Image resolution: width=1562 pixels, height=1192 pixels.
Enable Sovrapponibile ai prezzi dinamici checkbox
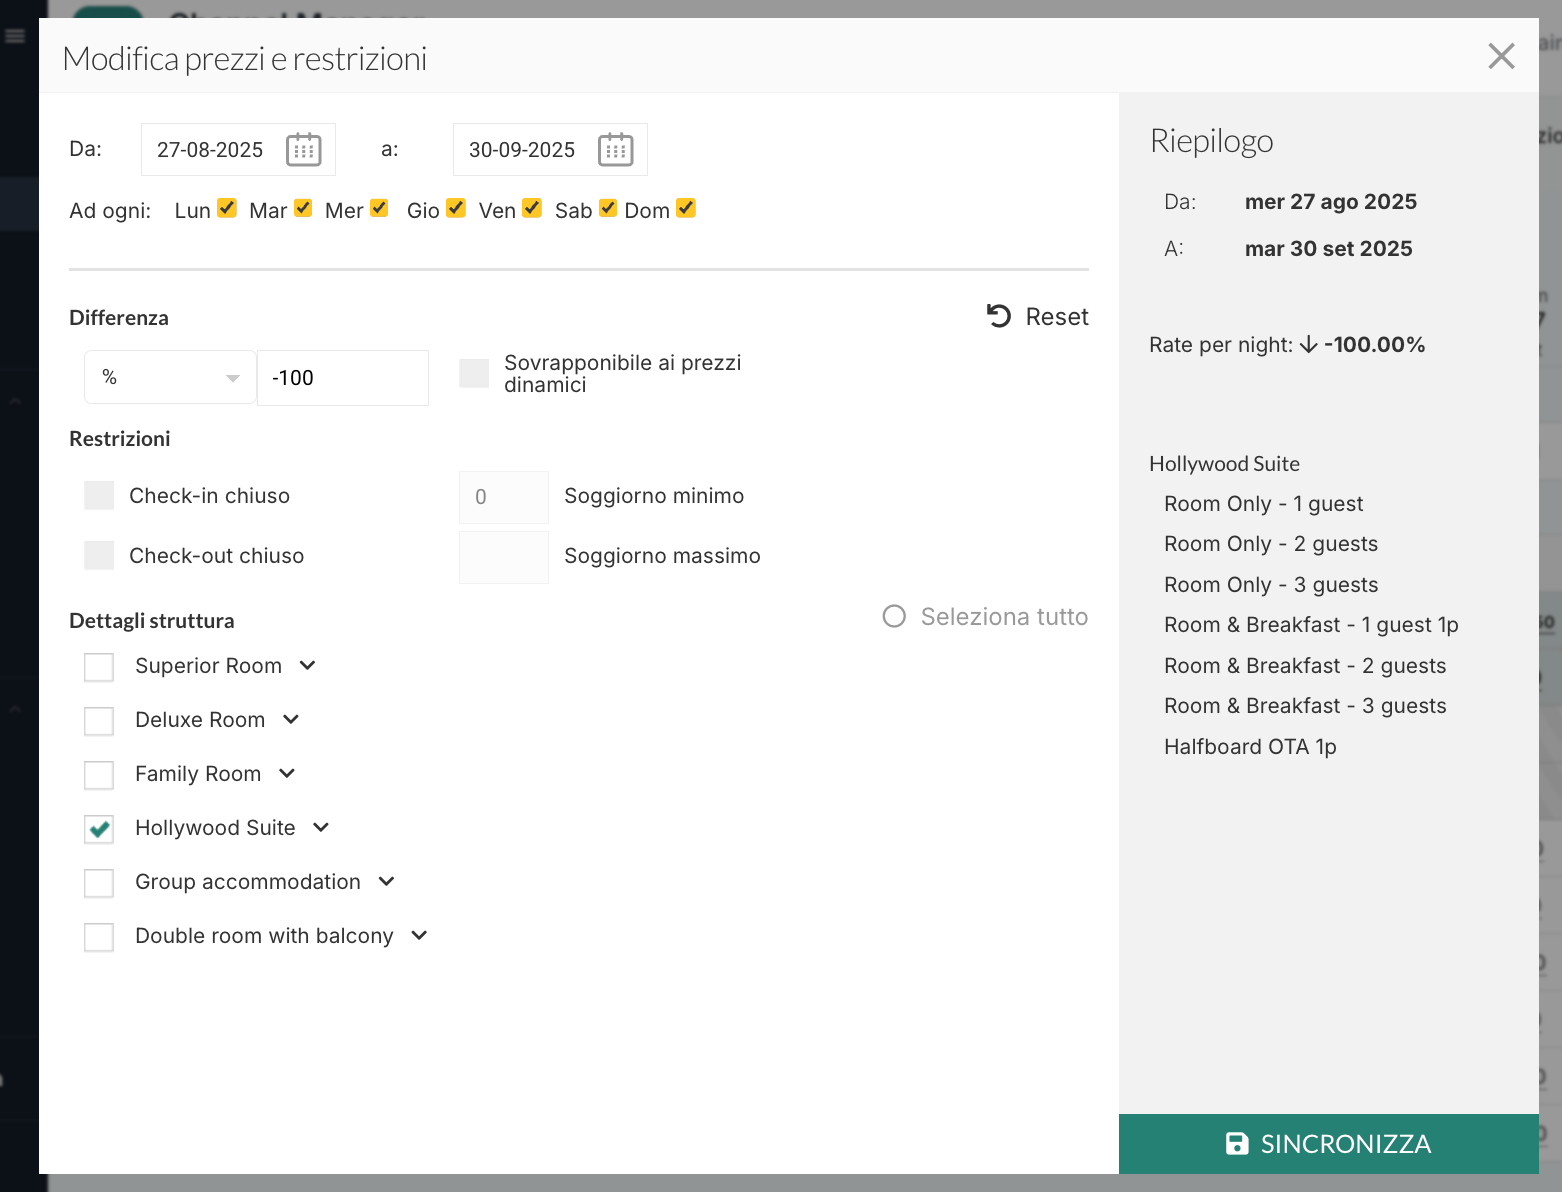[x=474, y=374]
